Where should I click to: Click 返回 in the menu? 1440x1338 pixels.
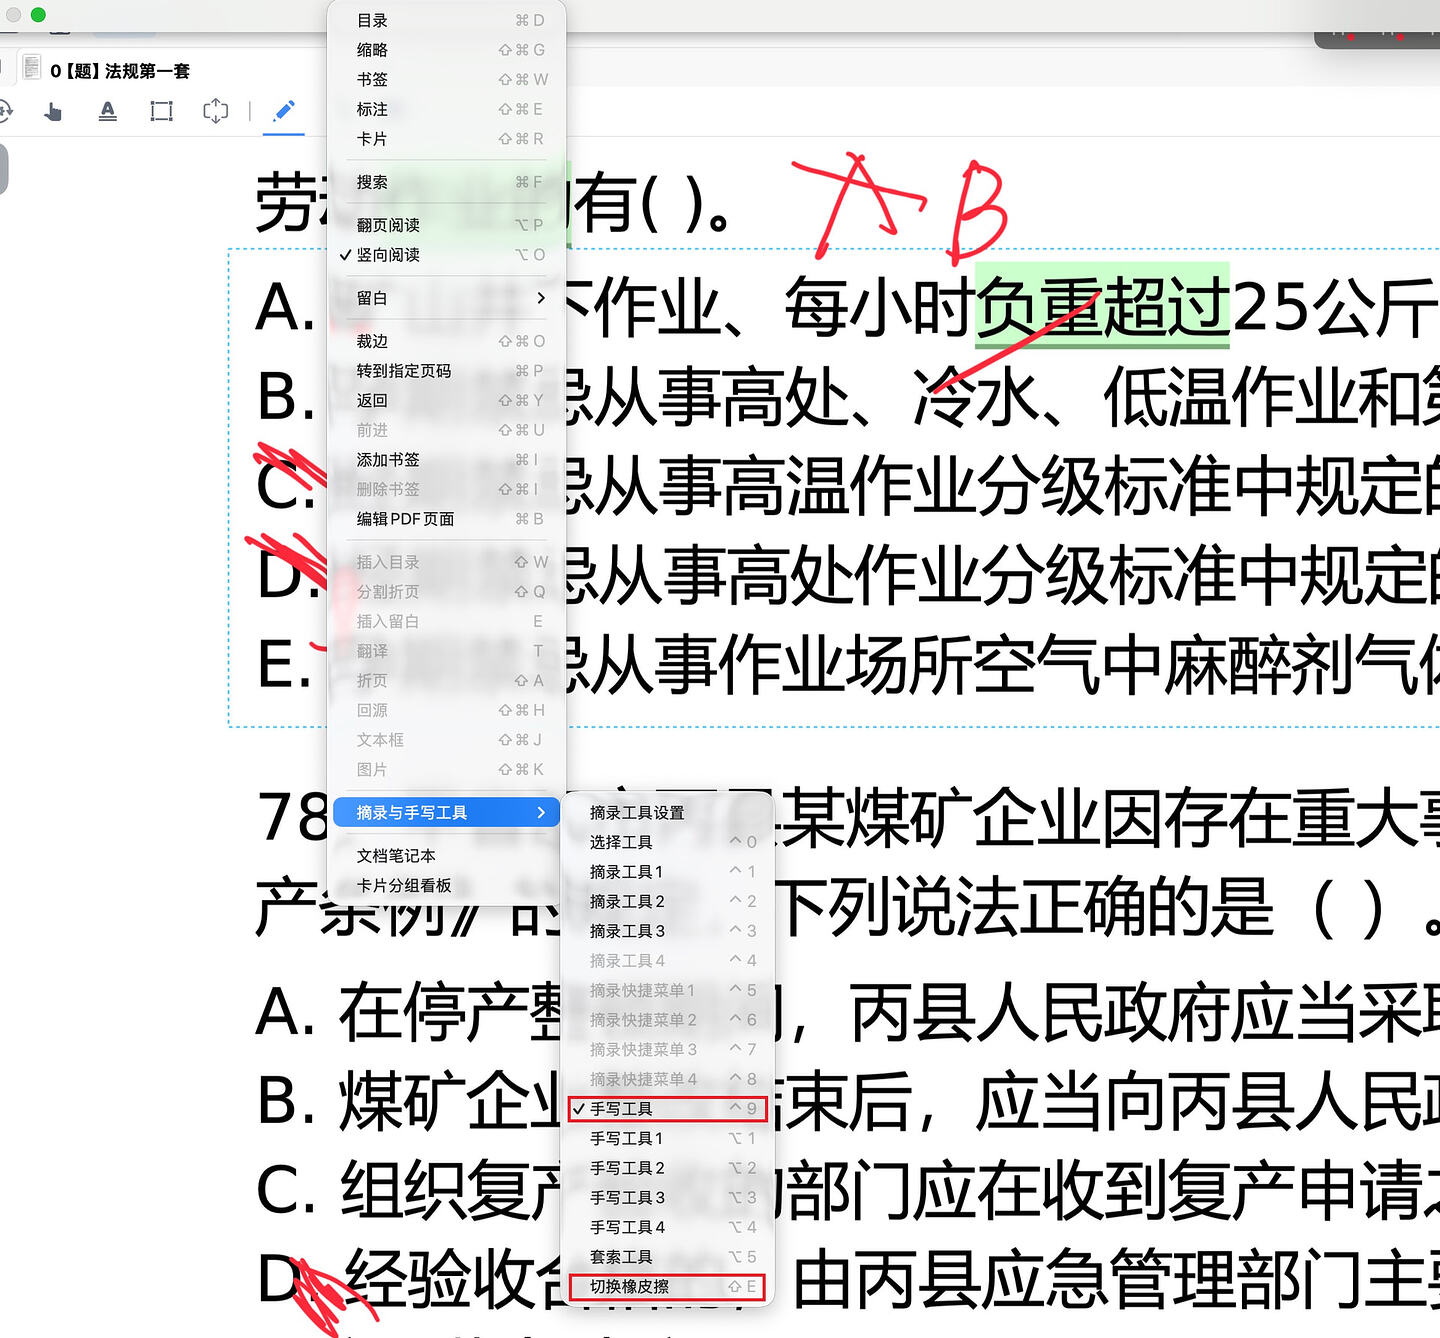[x=446, y=400]
